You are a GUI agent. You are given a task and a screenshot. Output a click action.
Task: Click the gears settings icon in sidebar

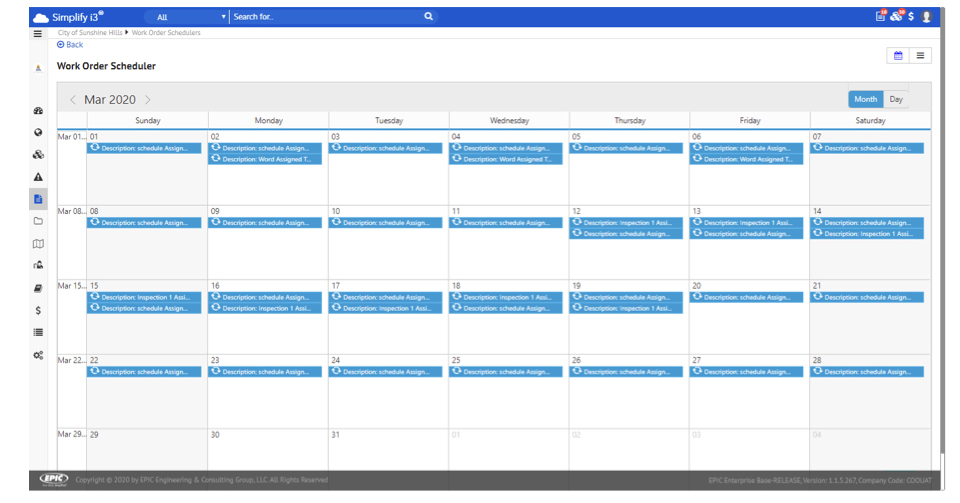coord(38,354)
